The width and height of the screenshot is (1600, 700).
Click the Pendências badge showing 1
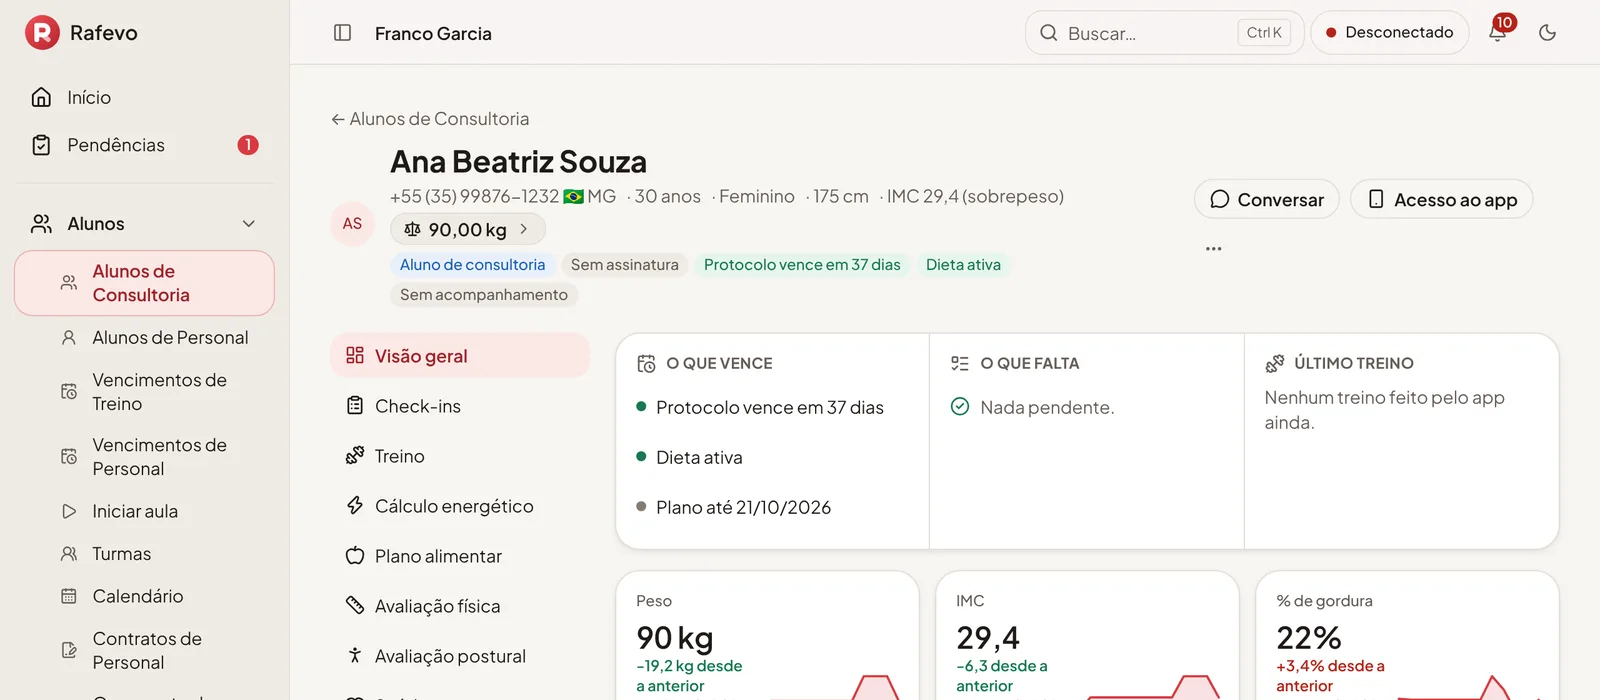248,145
